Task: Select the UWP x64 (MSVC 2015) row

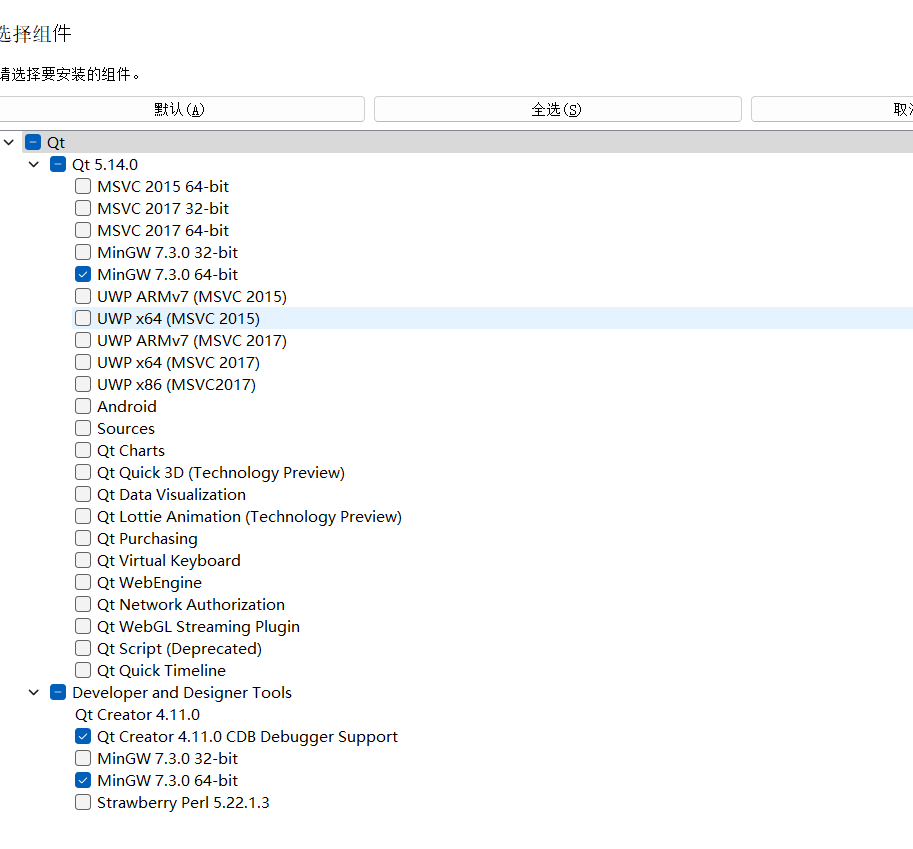Action: pyautogui.click(x=178, y=318)
